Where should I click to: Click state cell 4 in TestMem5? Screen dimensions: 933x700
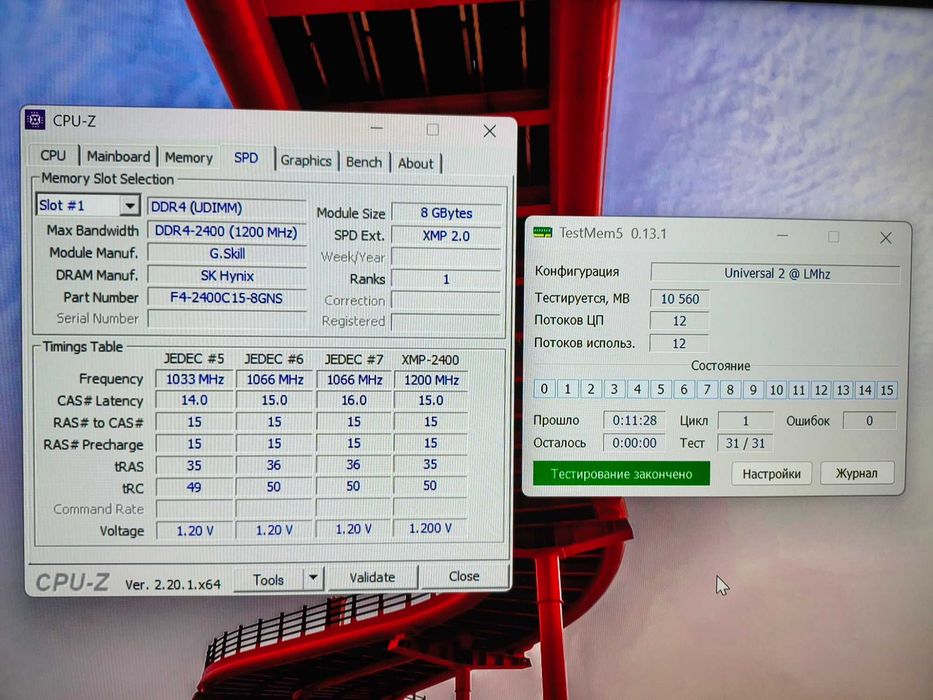[x=637, y=389]
